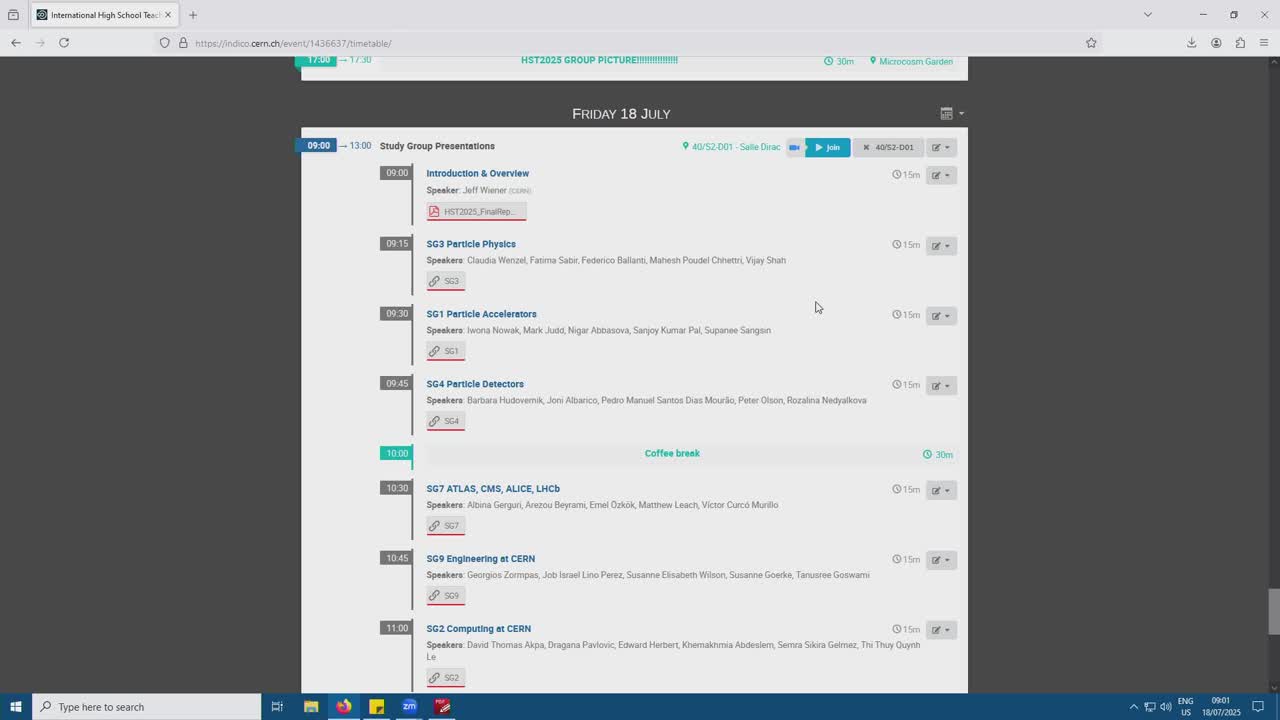Open the Friday 18 July calendar dropdown
The image size is (1280, 720).
tap(952, 113)
